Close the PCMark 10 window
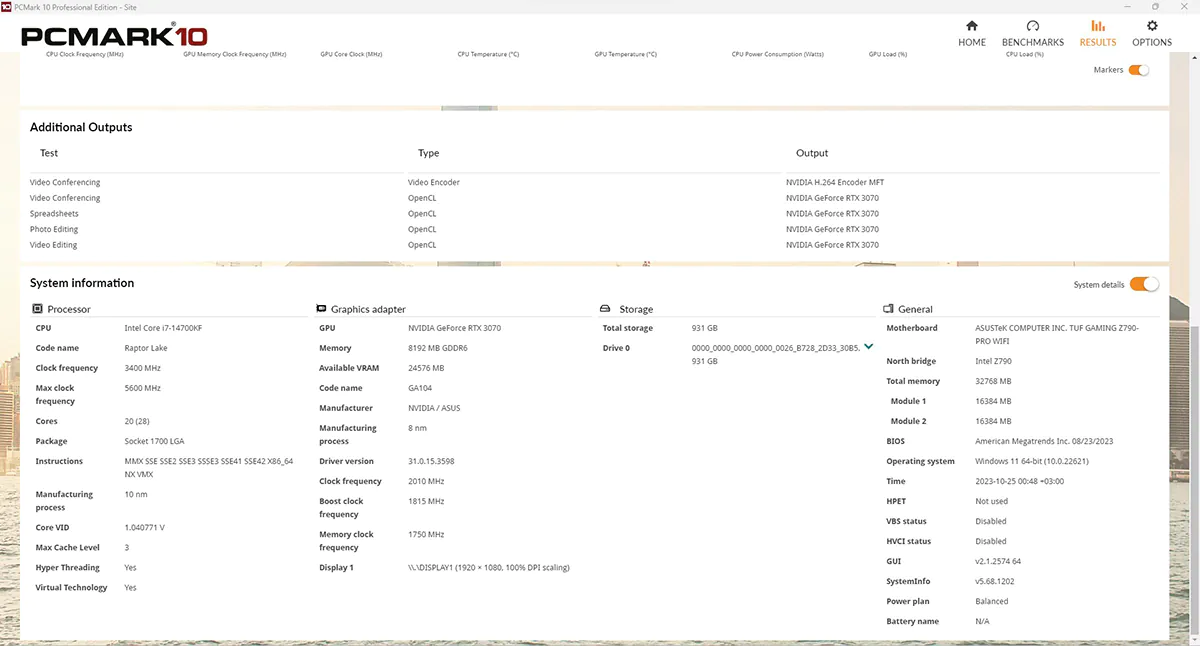Viewport: 1200px width, 646px height. pyautogui.click(x=1185, y=6)
